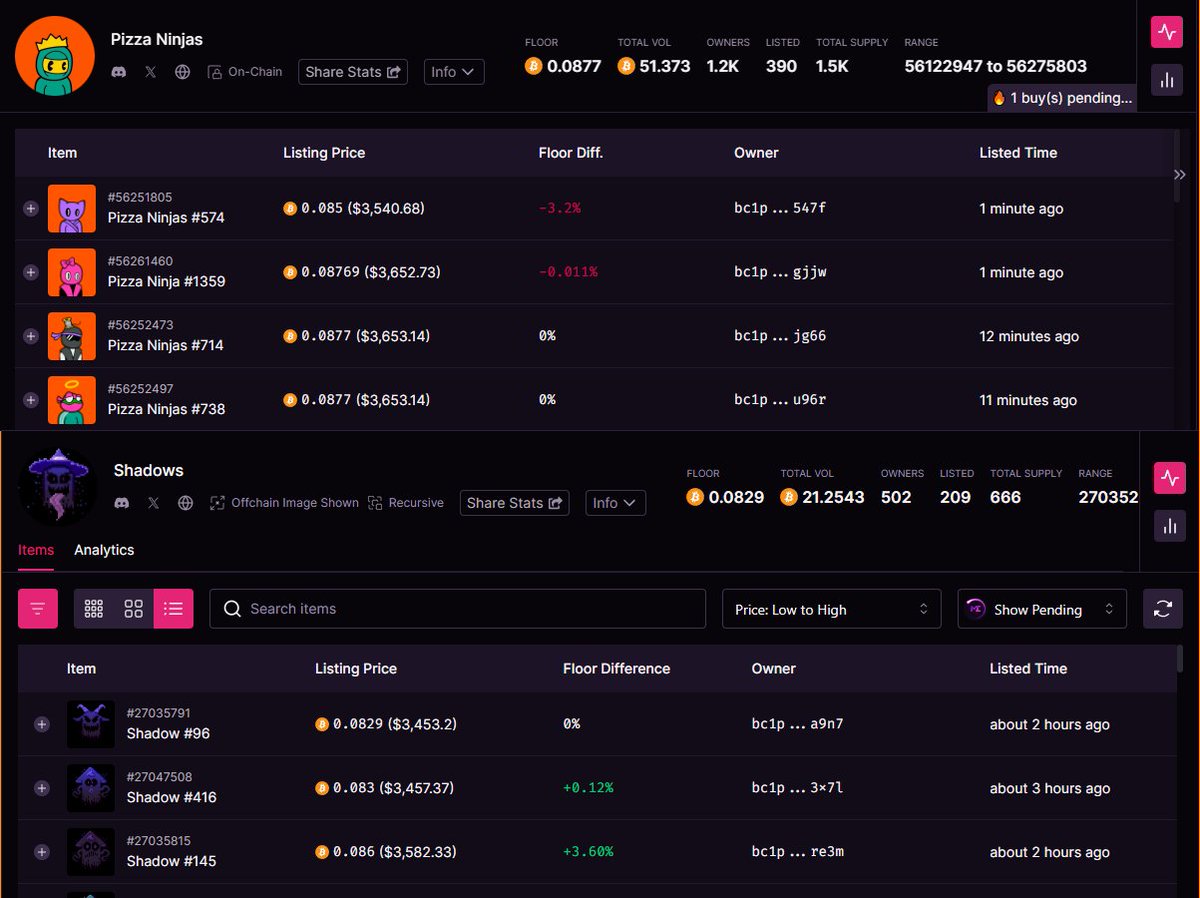Open Pizza Ninjas #574 thumbnail
The width and height of the screenshot is (1200, 898).
tap(72, 208)
